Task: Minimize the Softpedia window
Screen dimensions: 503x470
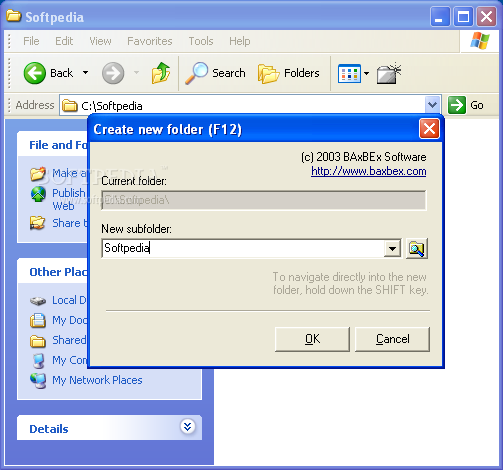Action: [440, 16]
